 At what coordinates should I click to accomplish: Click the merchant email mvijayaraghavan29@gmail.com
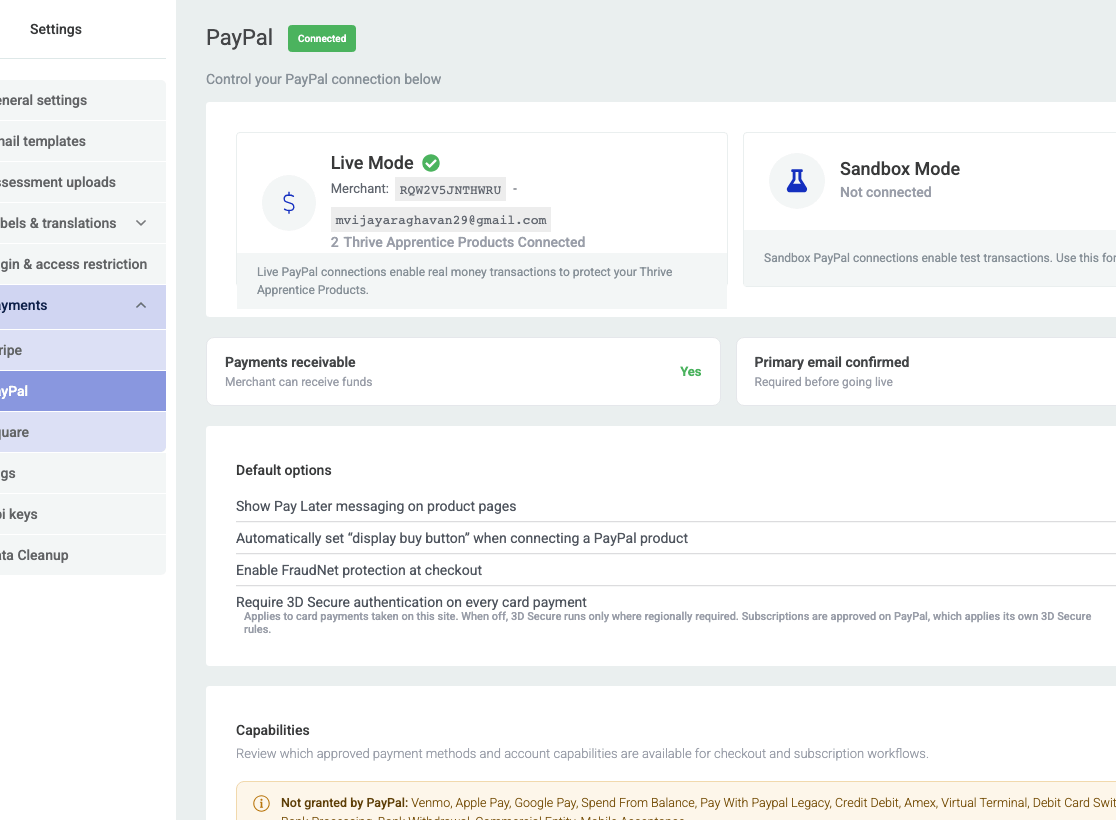click(x=441, y=220)
